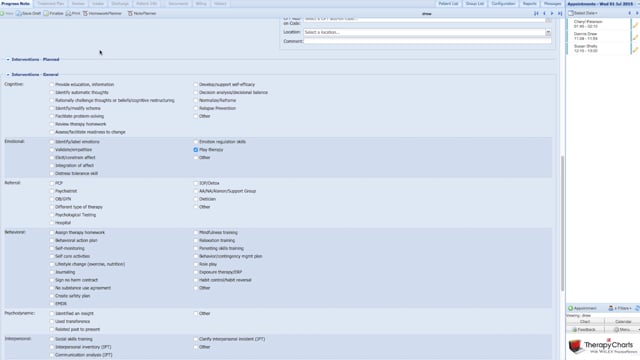Click the green add Appointment icon

coord(571,308)
